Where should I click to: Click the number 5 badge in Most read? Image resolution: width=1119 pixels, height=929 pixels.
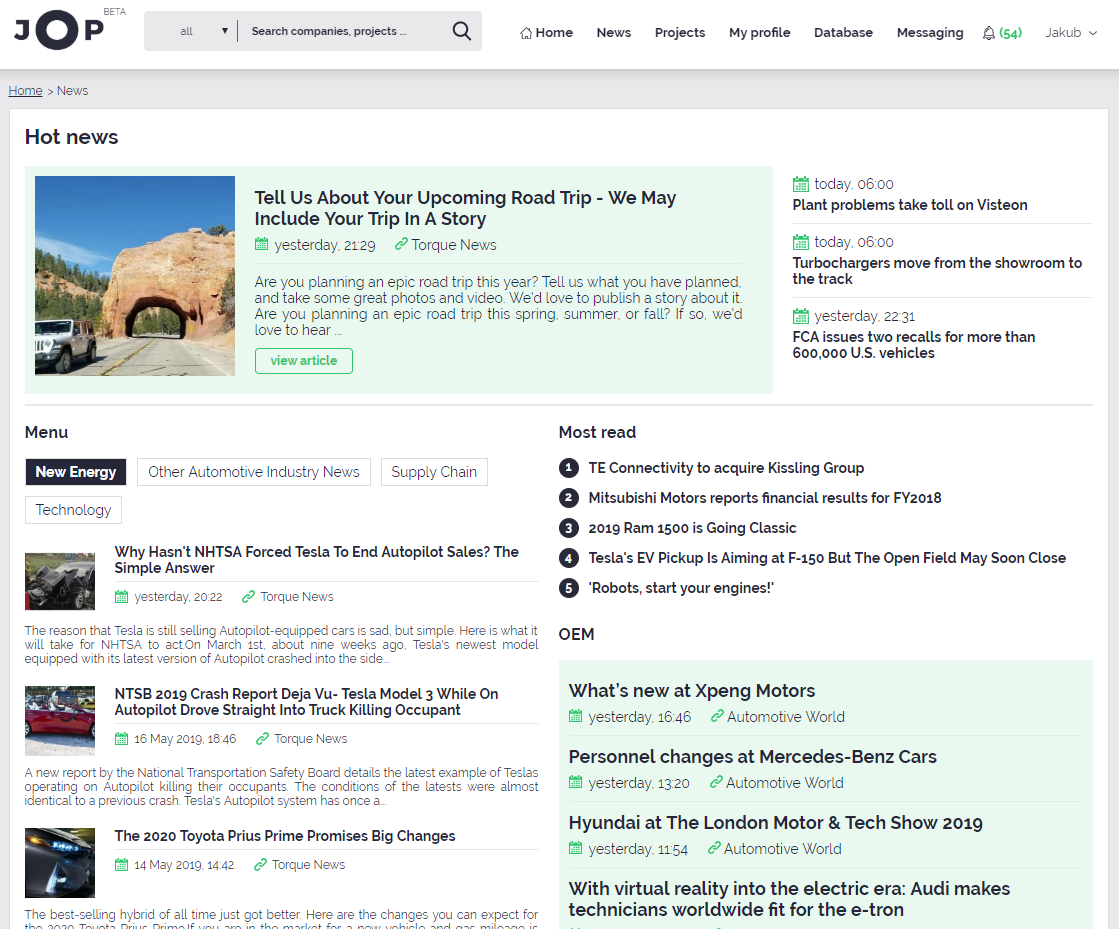[568, 588]
